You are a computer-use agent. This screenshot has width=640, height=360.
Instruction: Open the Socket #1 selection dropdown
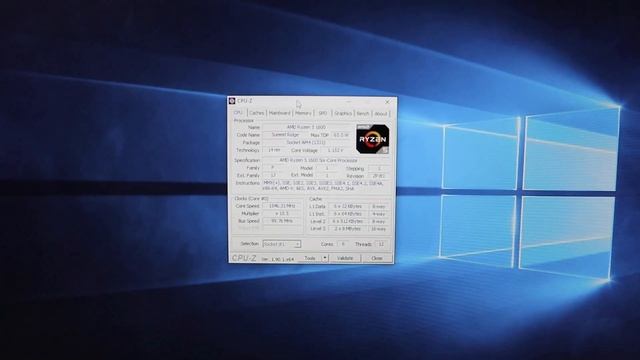tap(282, 244)
